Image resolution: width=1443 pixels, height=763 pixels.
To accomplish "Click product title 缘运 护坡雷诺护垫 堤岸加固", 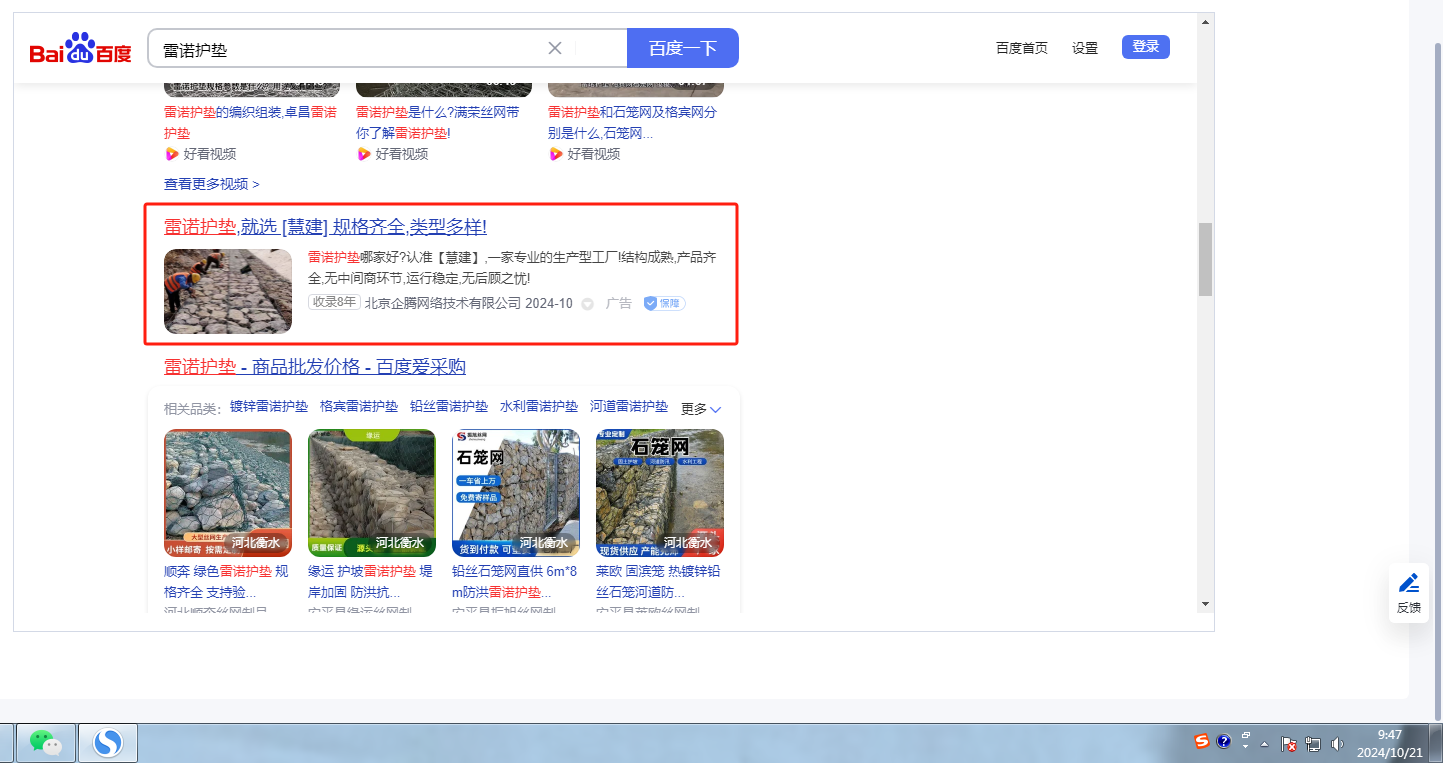I will point(370,582).
